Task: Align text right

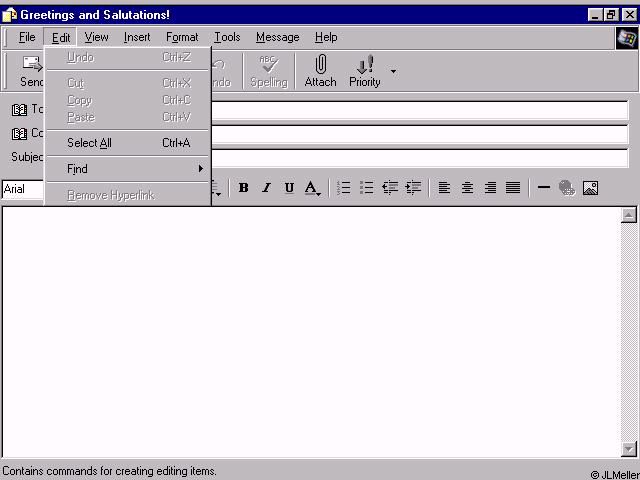Action: click(x=490, y=188)
